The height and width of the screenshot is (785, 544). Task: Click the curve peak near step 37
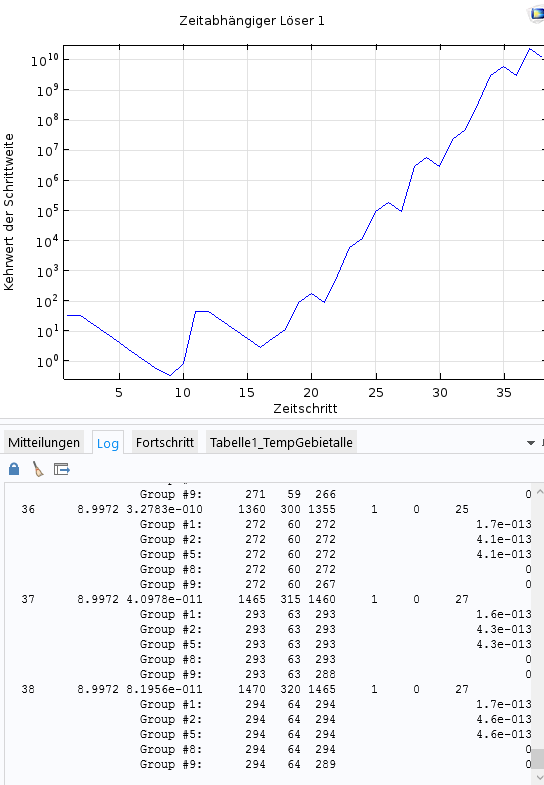pyautogui.click(x=529, y=49)
